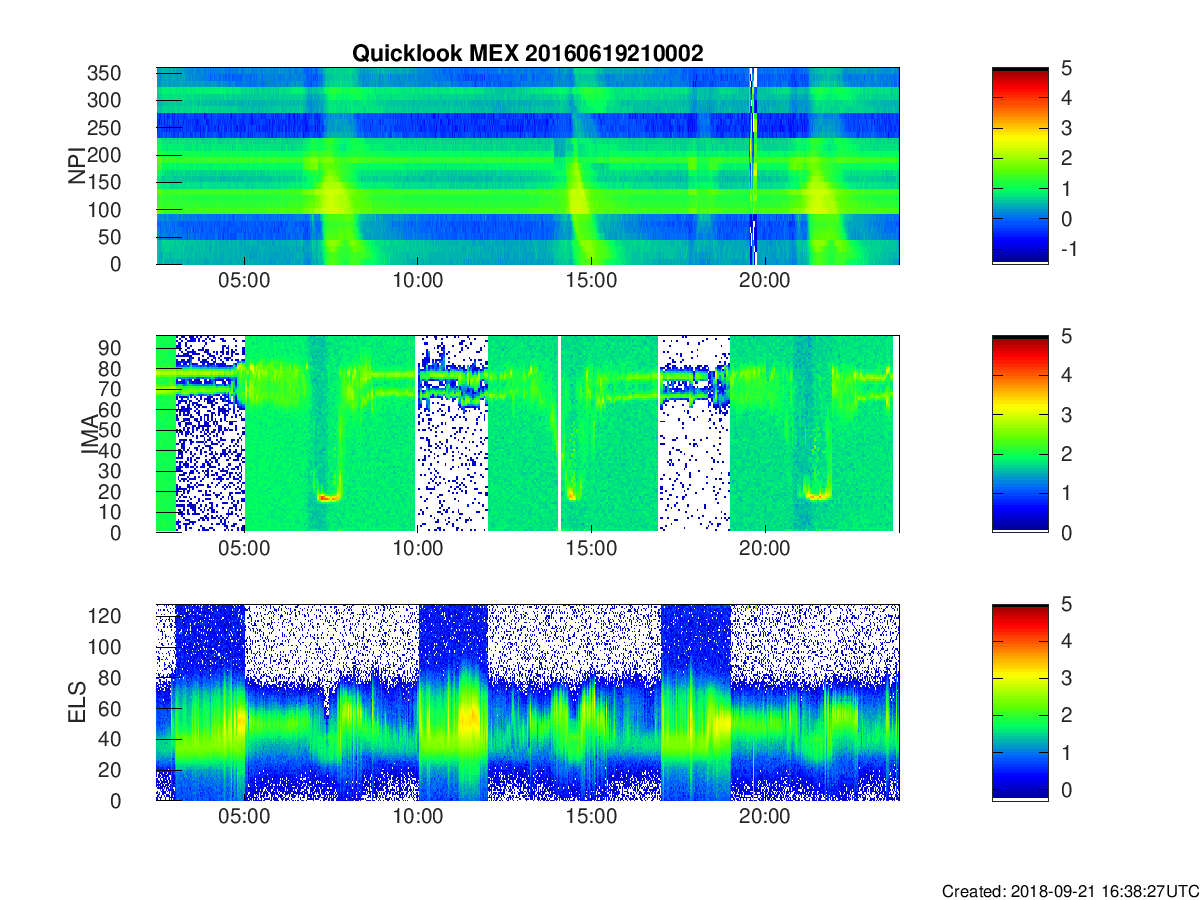
Task: Click the IMA y-axis label
Action: [90, 434]
